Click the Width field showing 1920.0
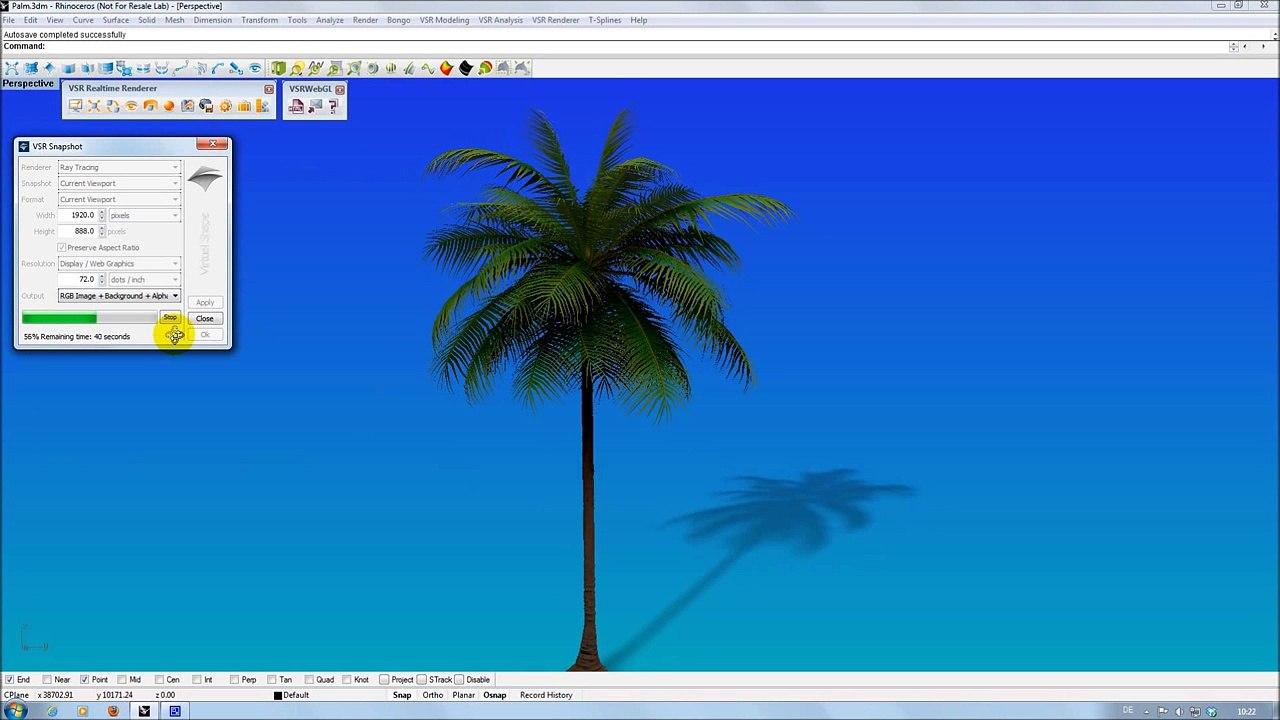Viewport: 1280px width, 720px height. pyautogui.click(x=77, y=215)
